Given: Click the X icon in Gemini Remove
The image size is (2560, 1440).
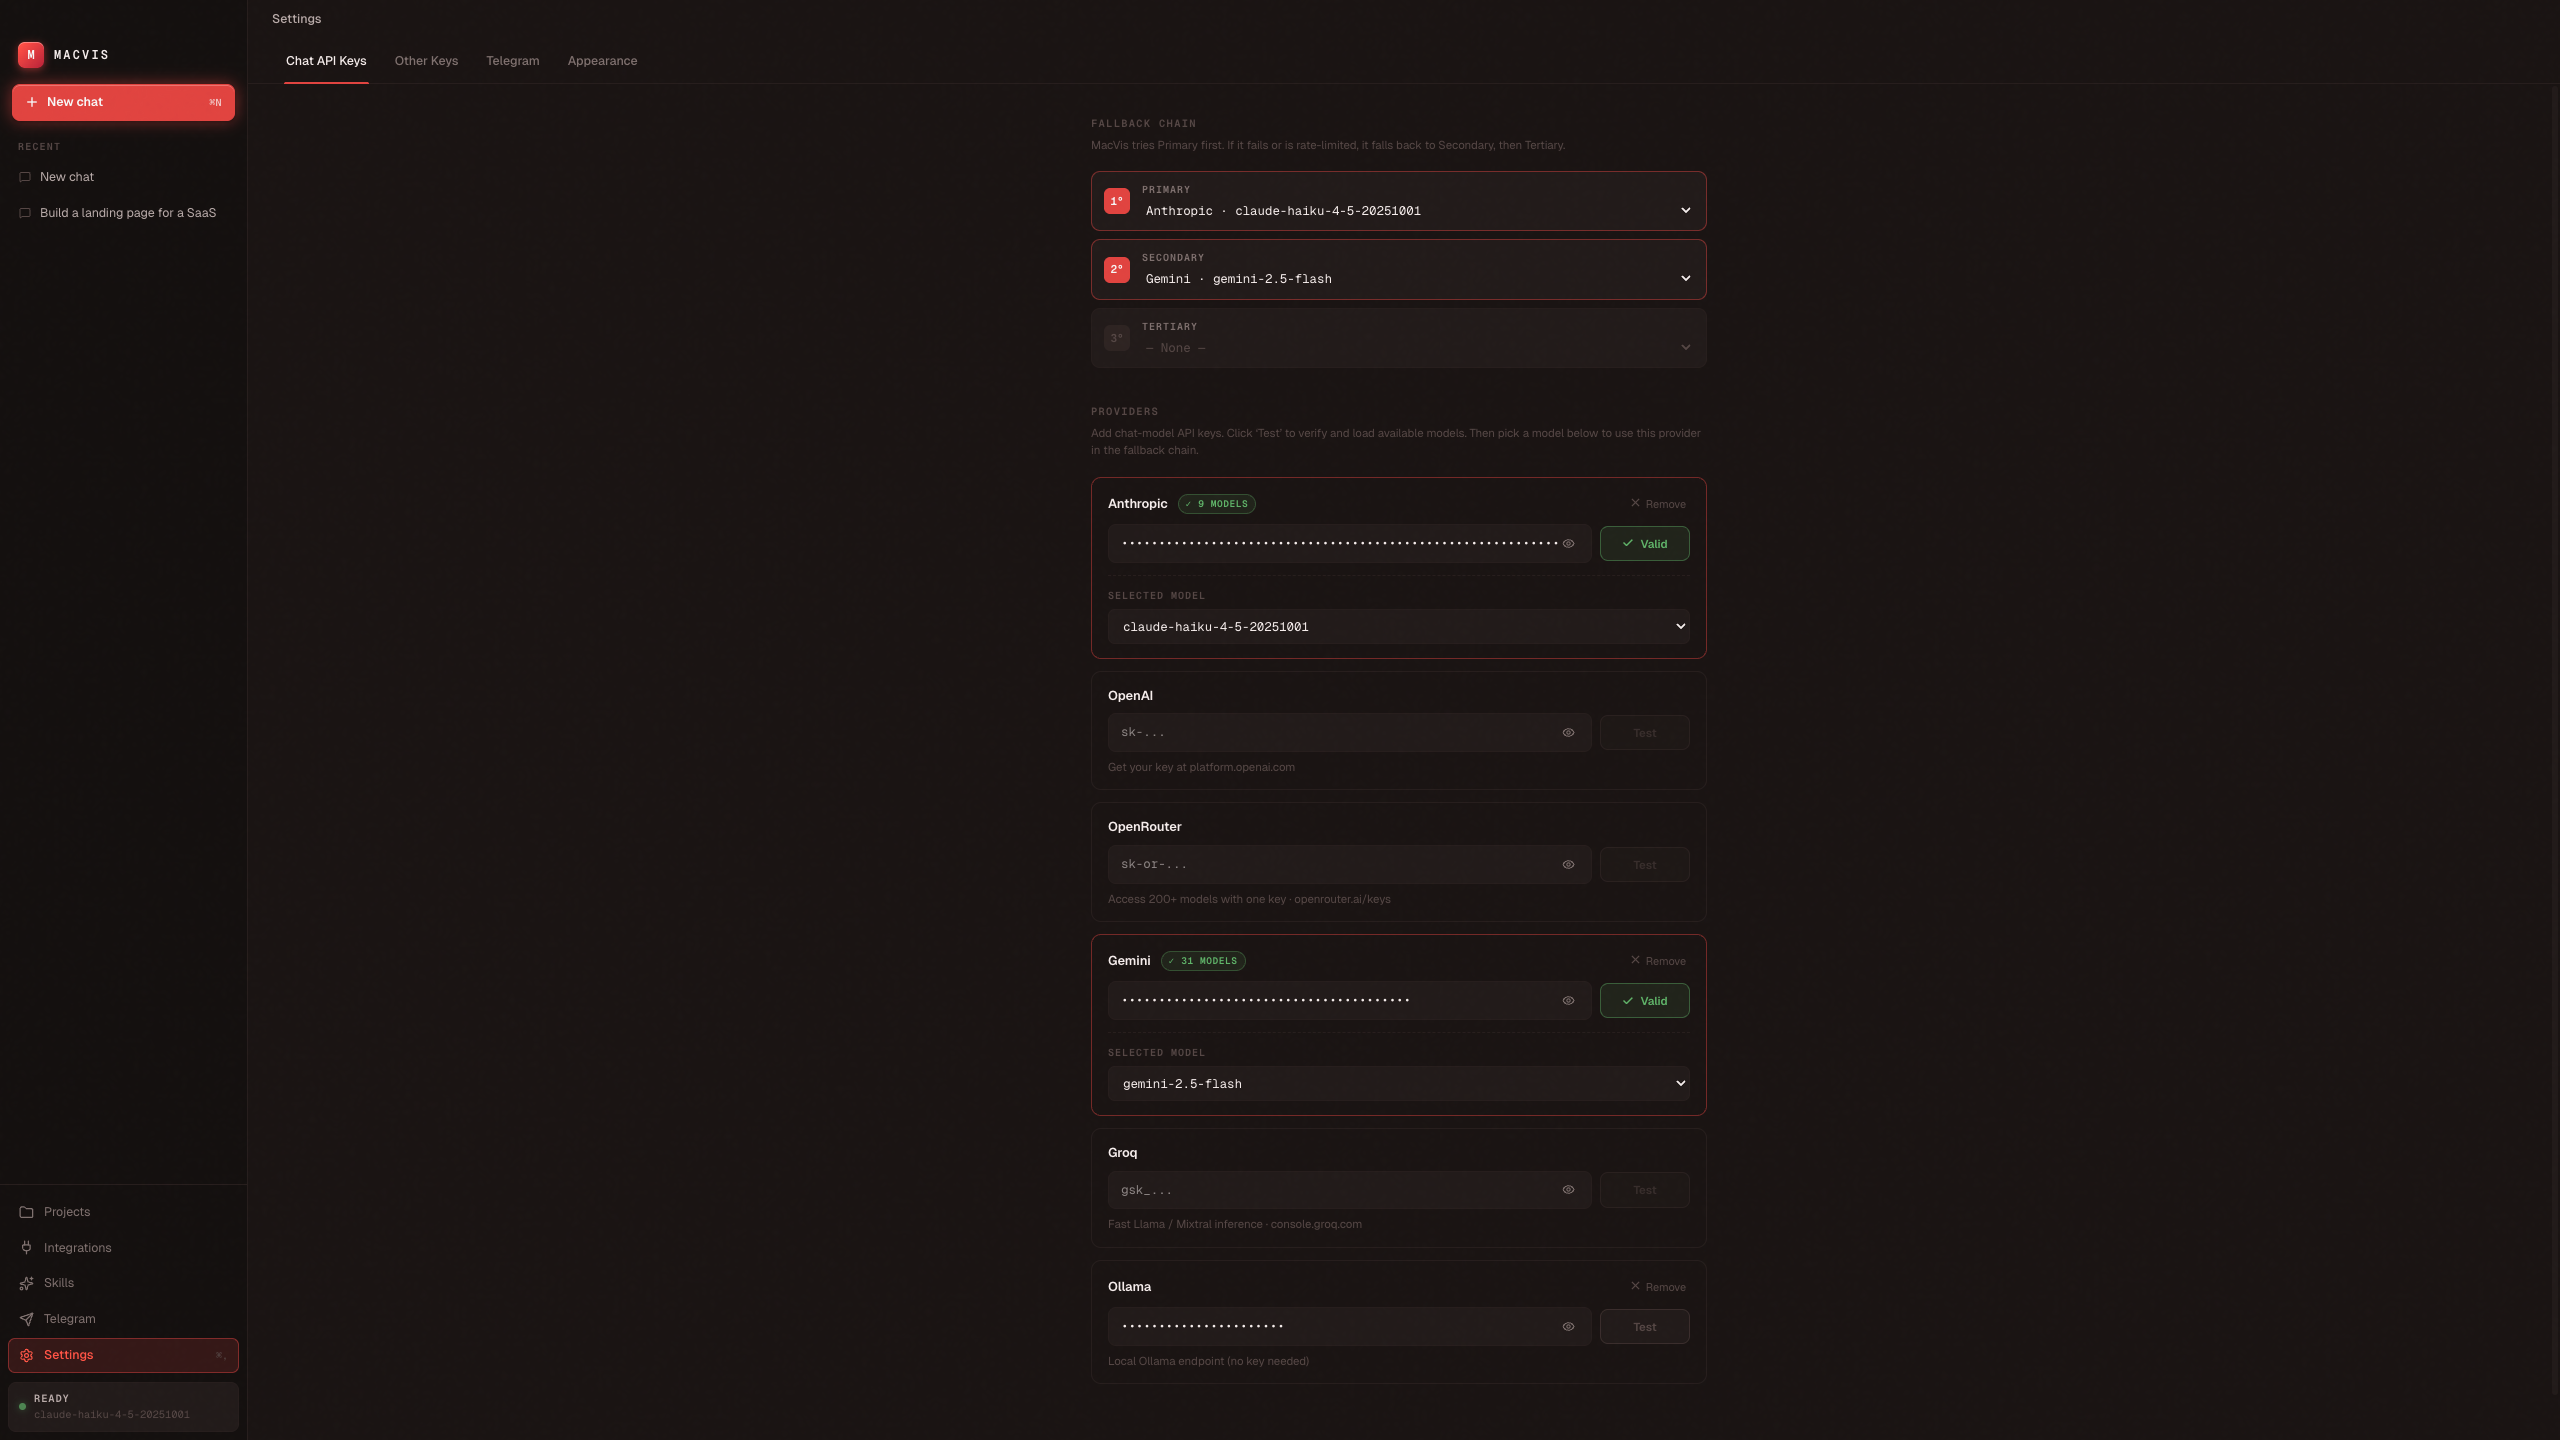Looking at the screenshot, I should click(1636, 960).
